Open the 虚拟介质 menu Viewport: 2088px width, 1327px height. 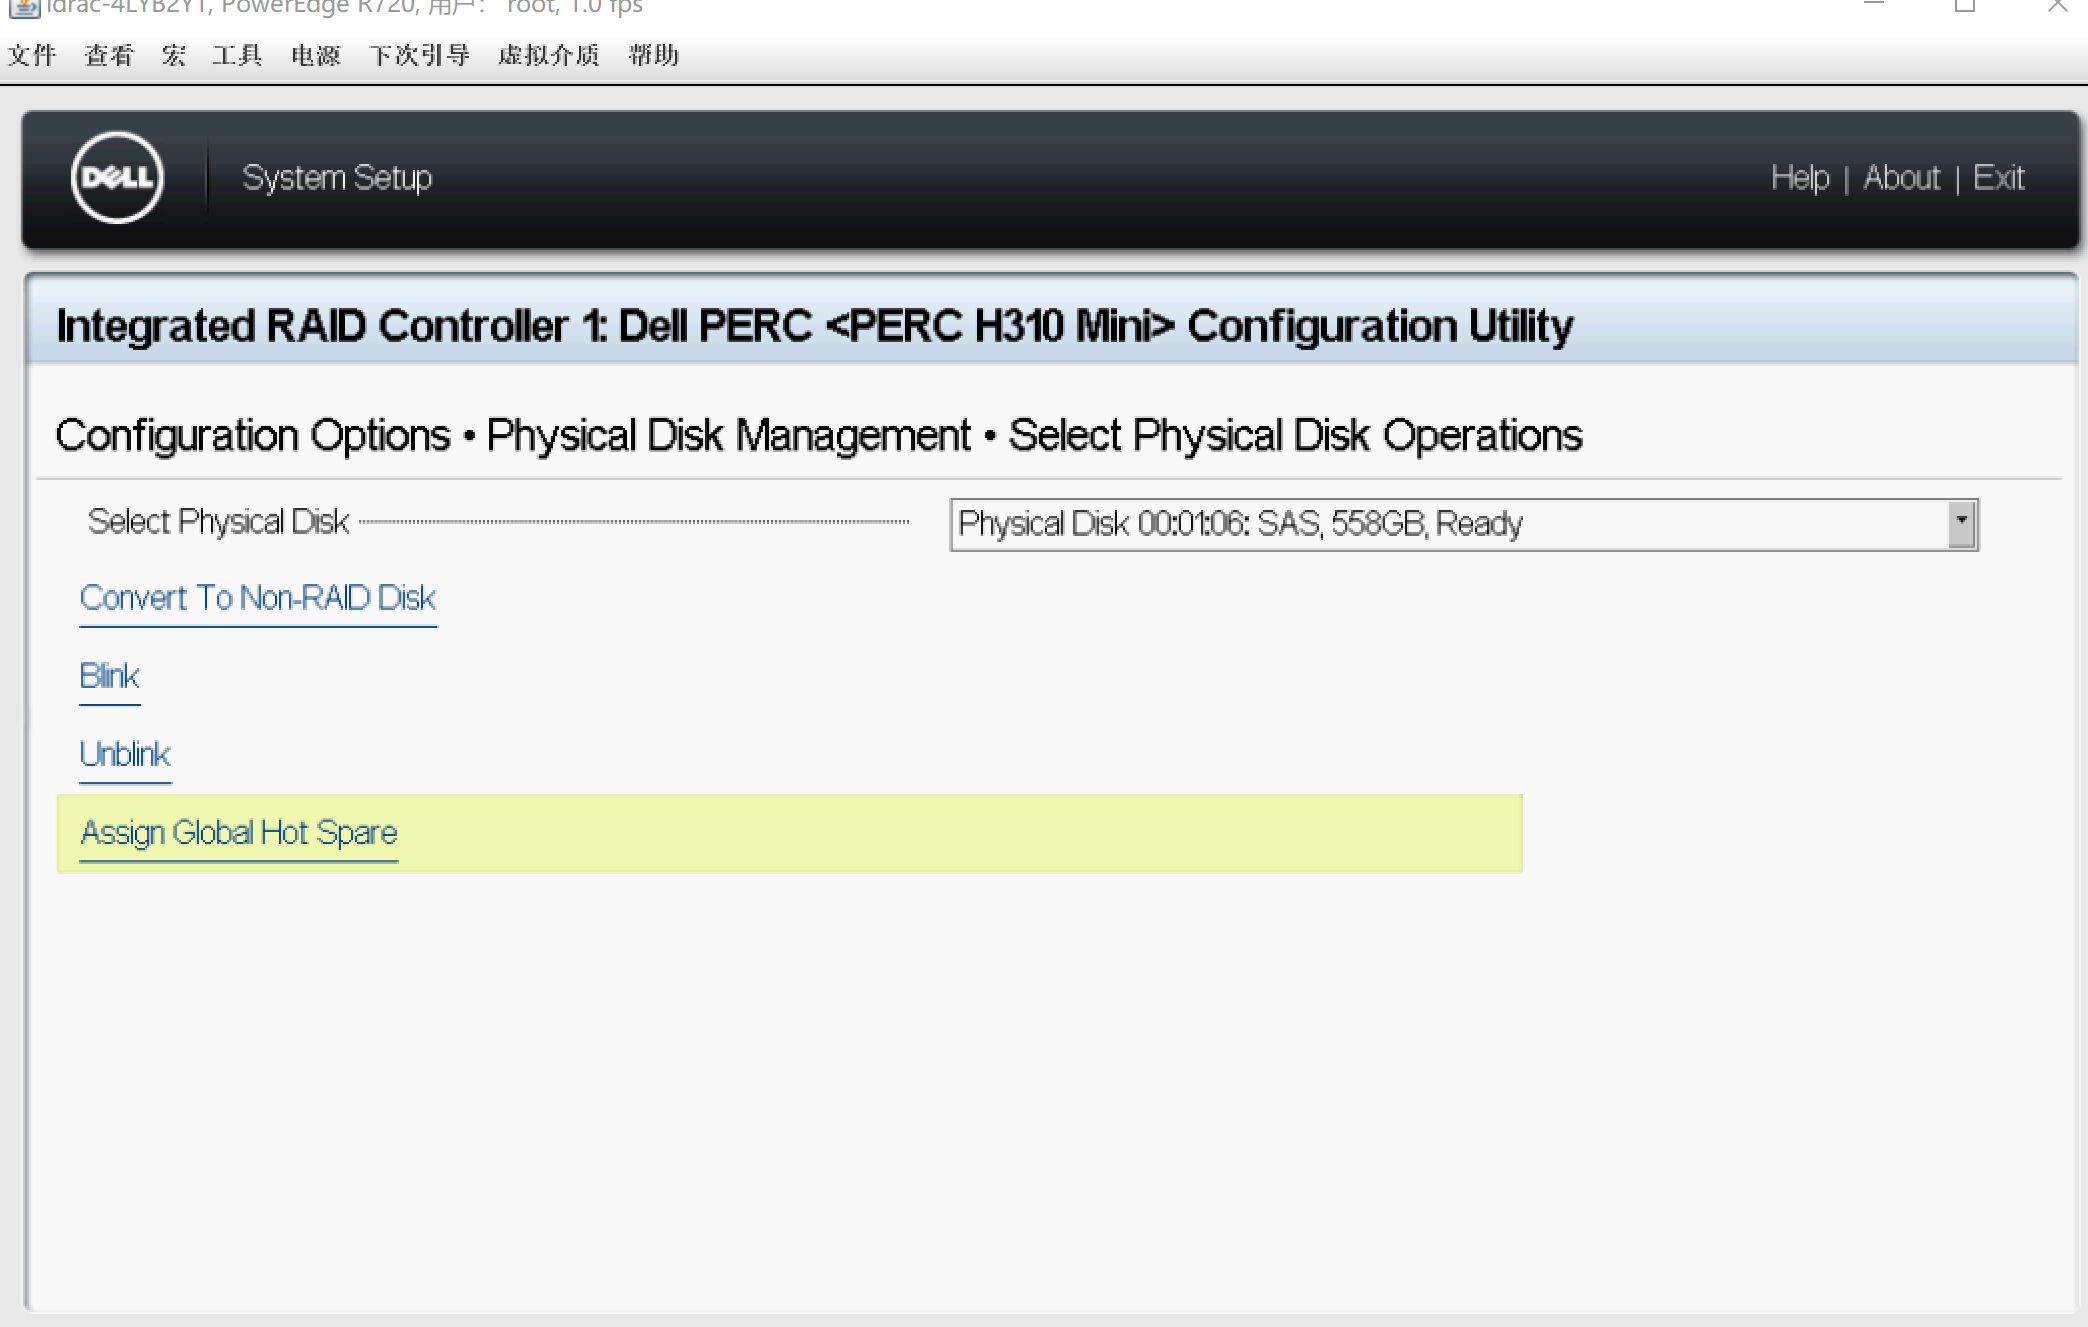pyautogui.click(x=549, y=55)
